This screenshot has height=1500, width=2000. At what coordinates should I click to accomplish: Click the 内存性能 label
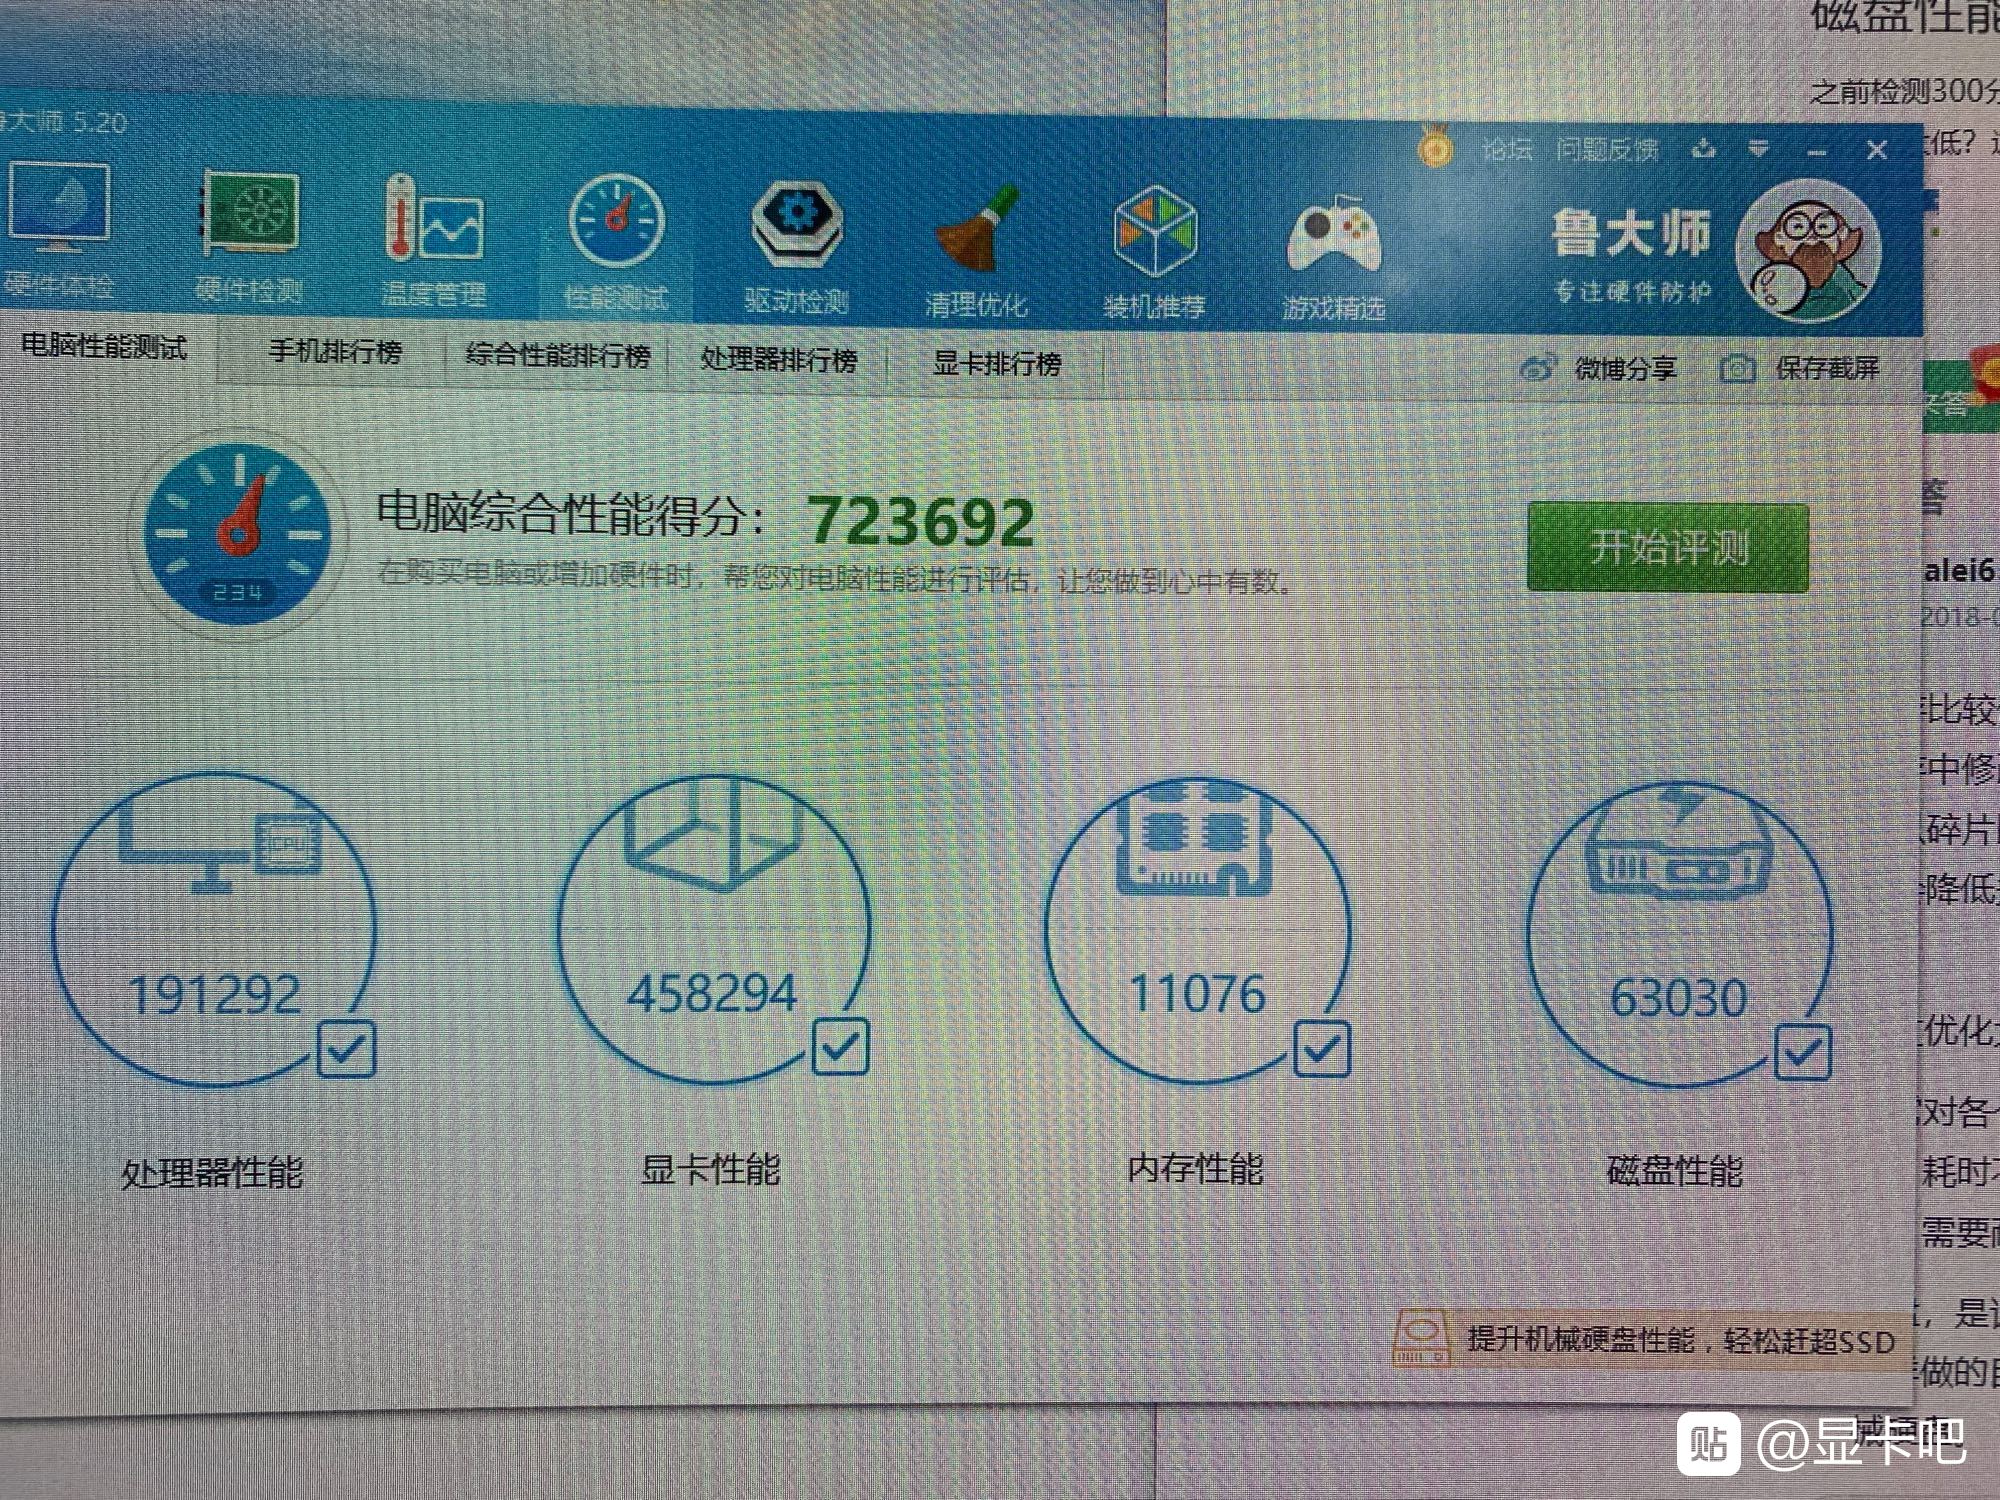click(1195, 1168)
